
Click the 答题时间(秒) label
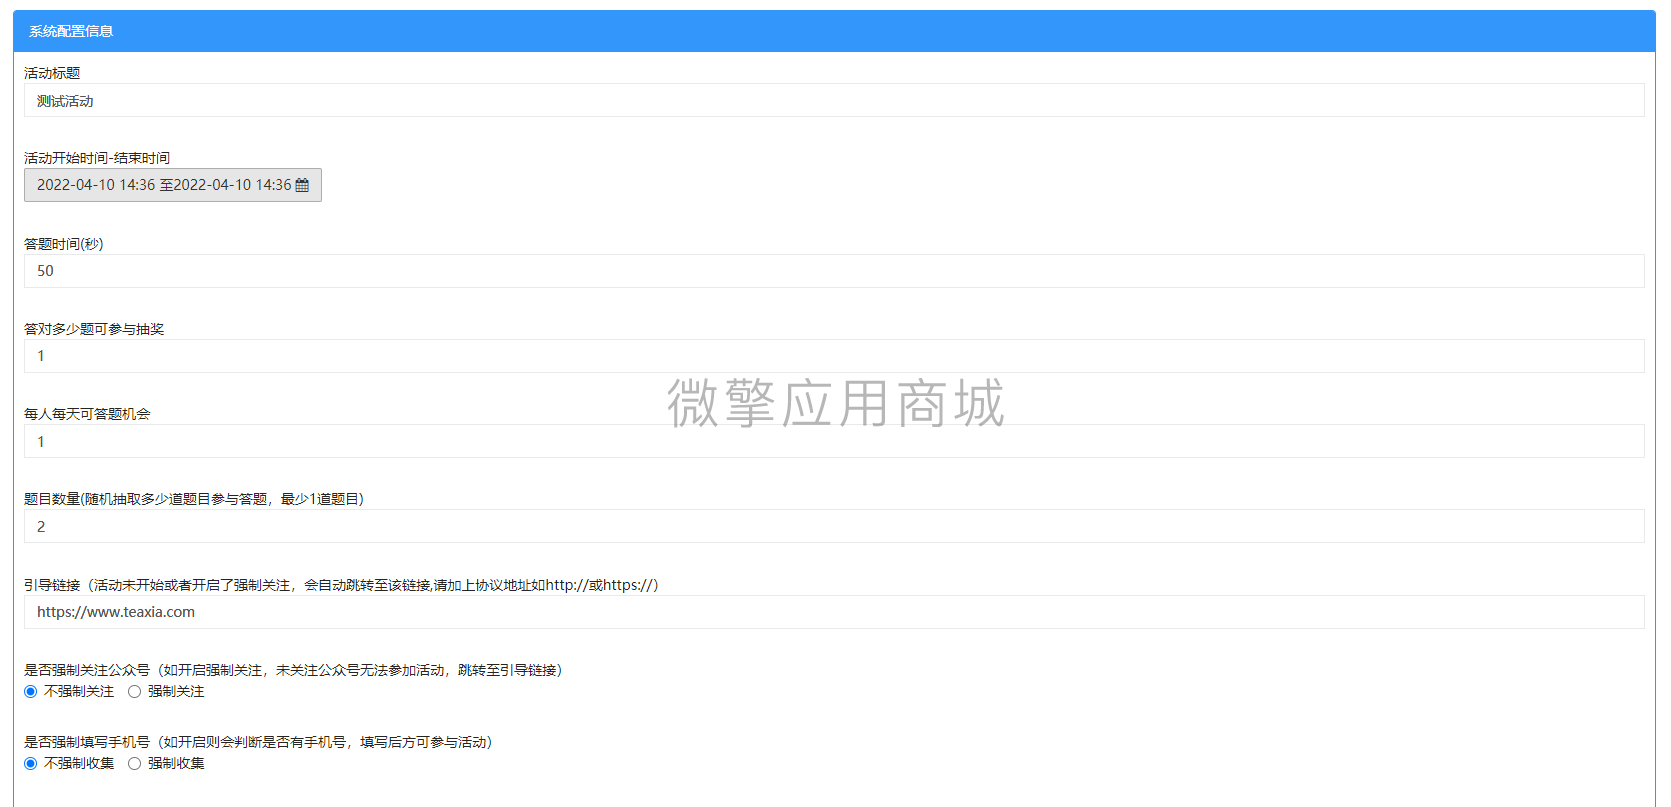click(x=64, y=244)
